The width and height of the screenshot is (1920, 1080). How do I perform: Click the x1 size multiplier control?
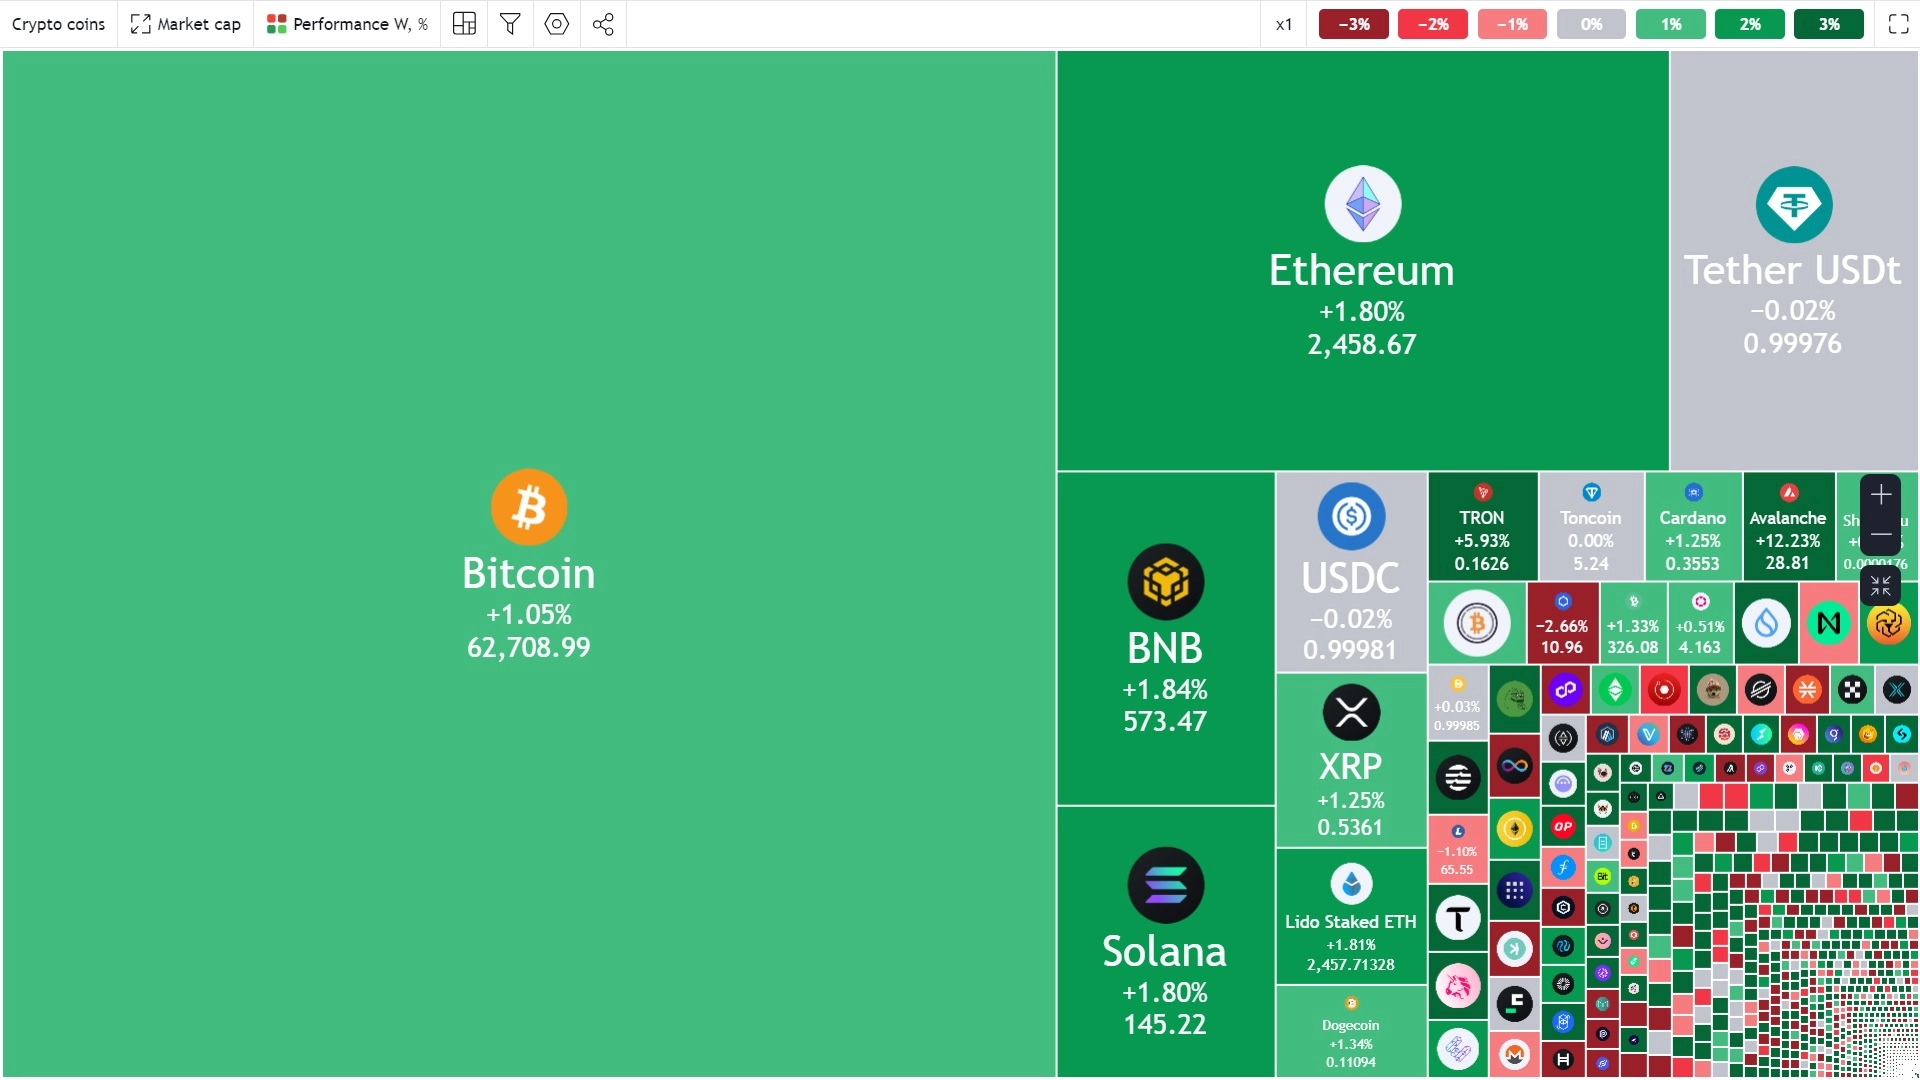point(1283,24)
